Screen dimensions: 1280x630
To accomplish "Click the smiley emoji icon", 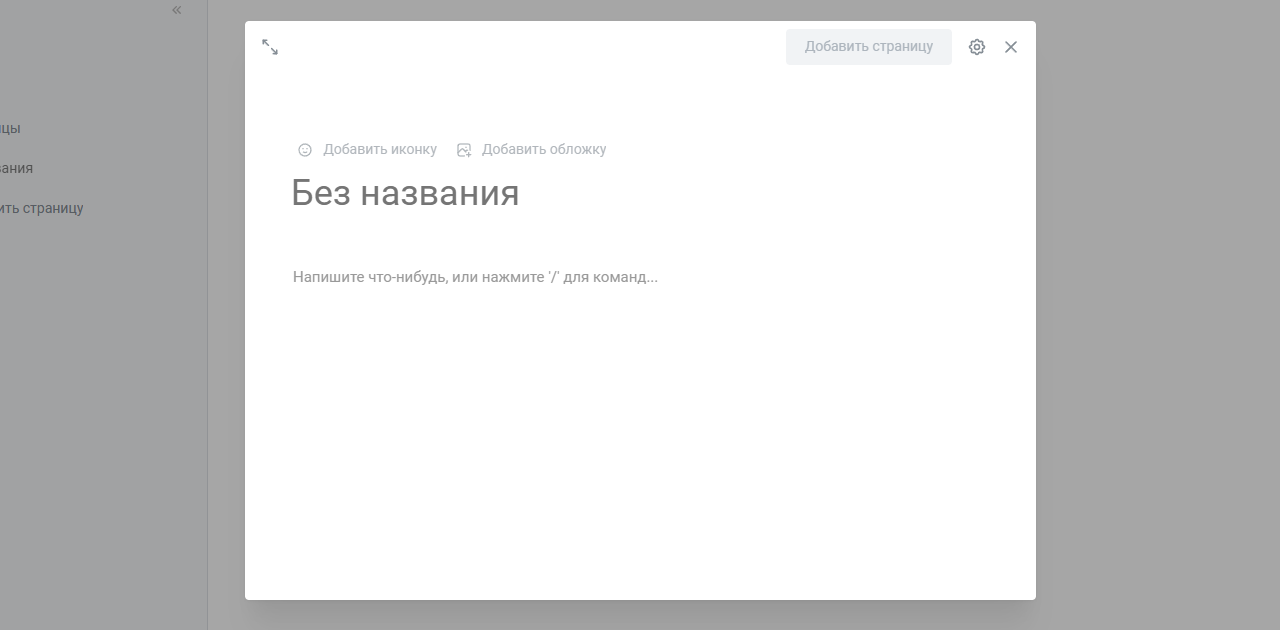I will pyautogui.click(x=305, y=150).
